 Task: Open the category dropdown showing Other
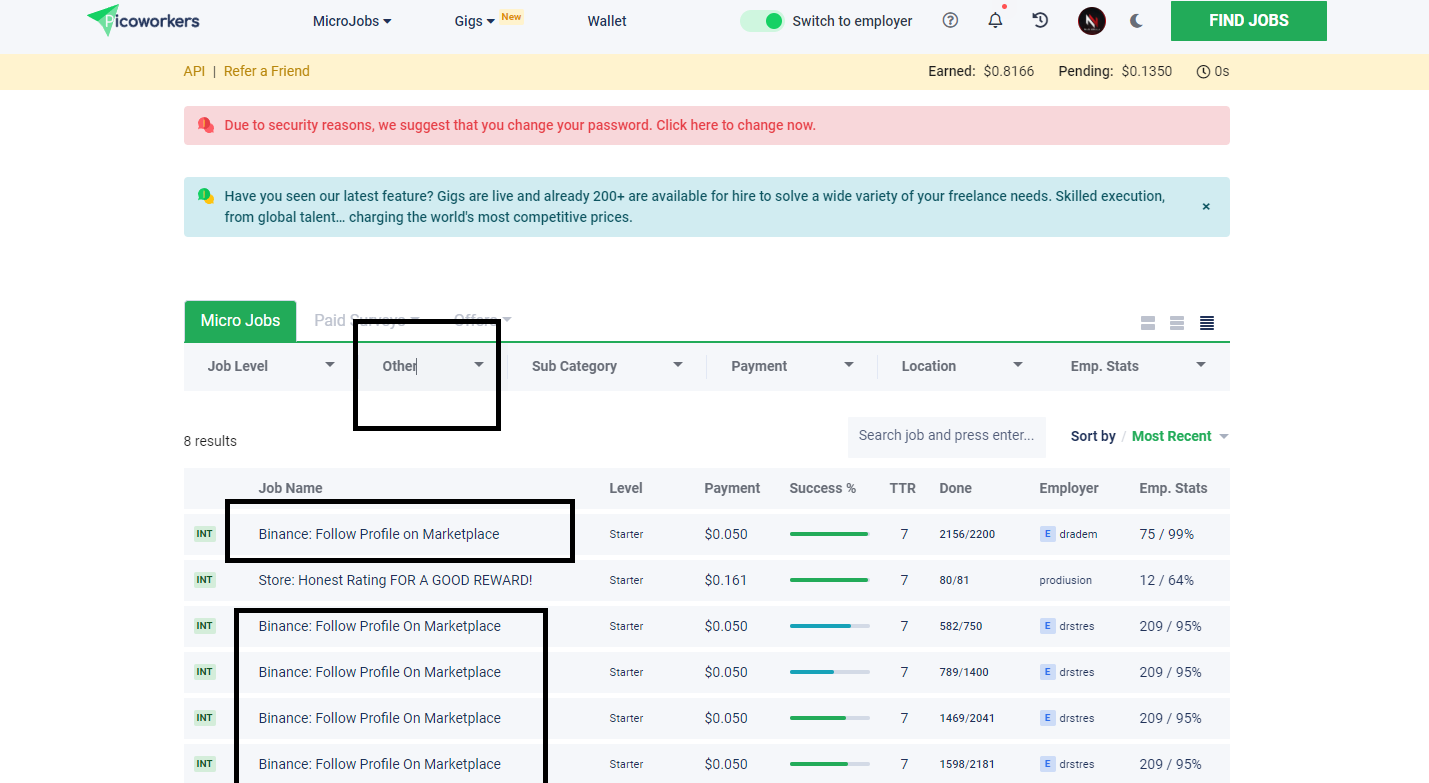pos(432,366)
